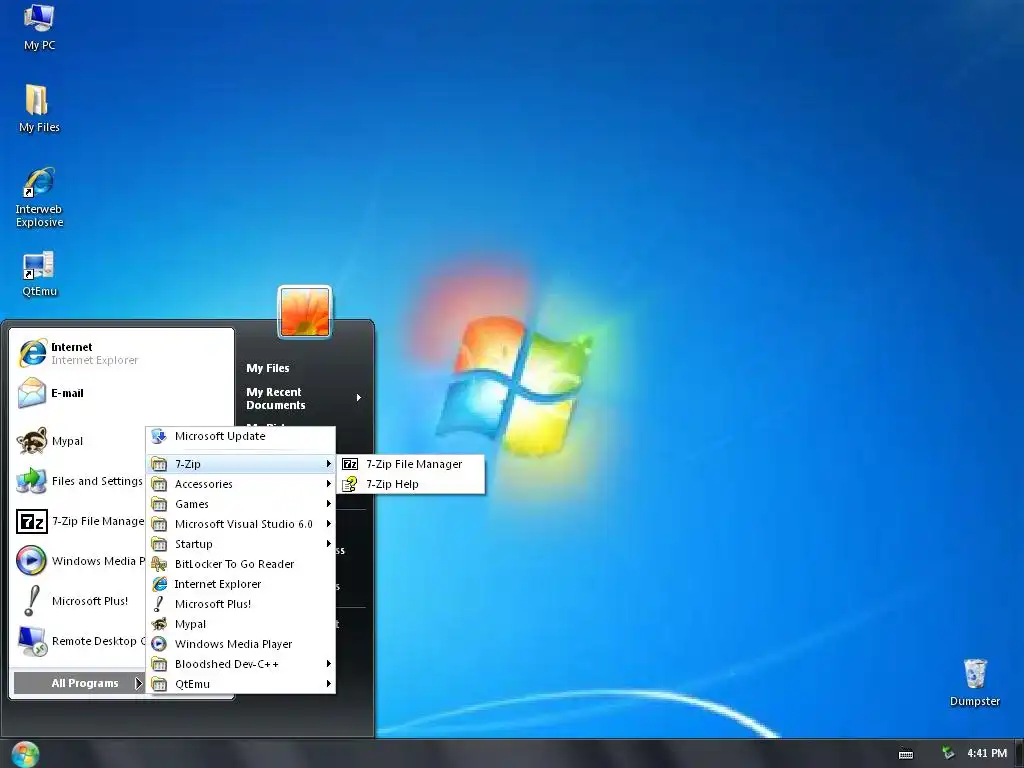Expand Bloodshed Dev-C++ submenu arrow
This screenshot has height=768, width=1024.
(328, 664)
